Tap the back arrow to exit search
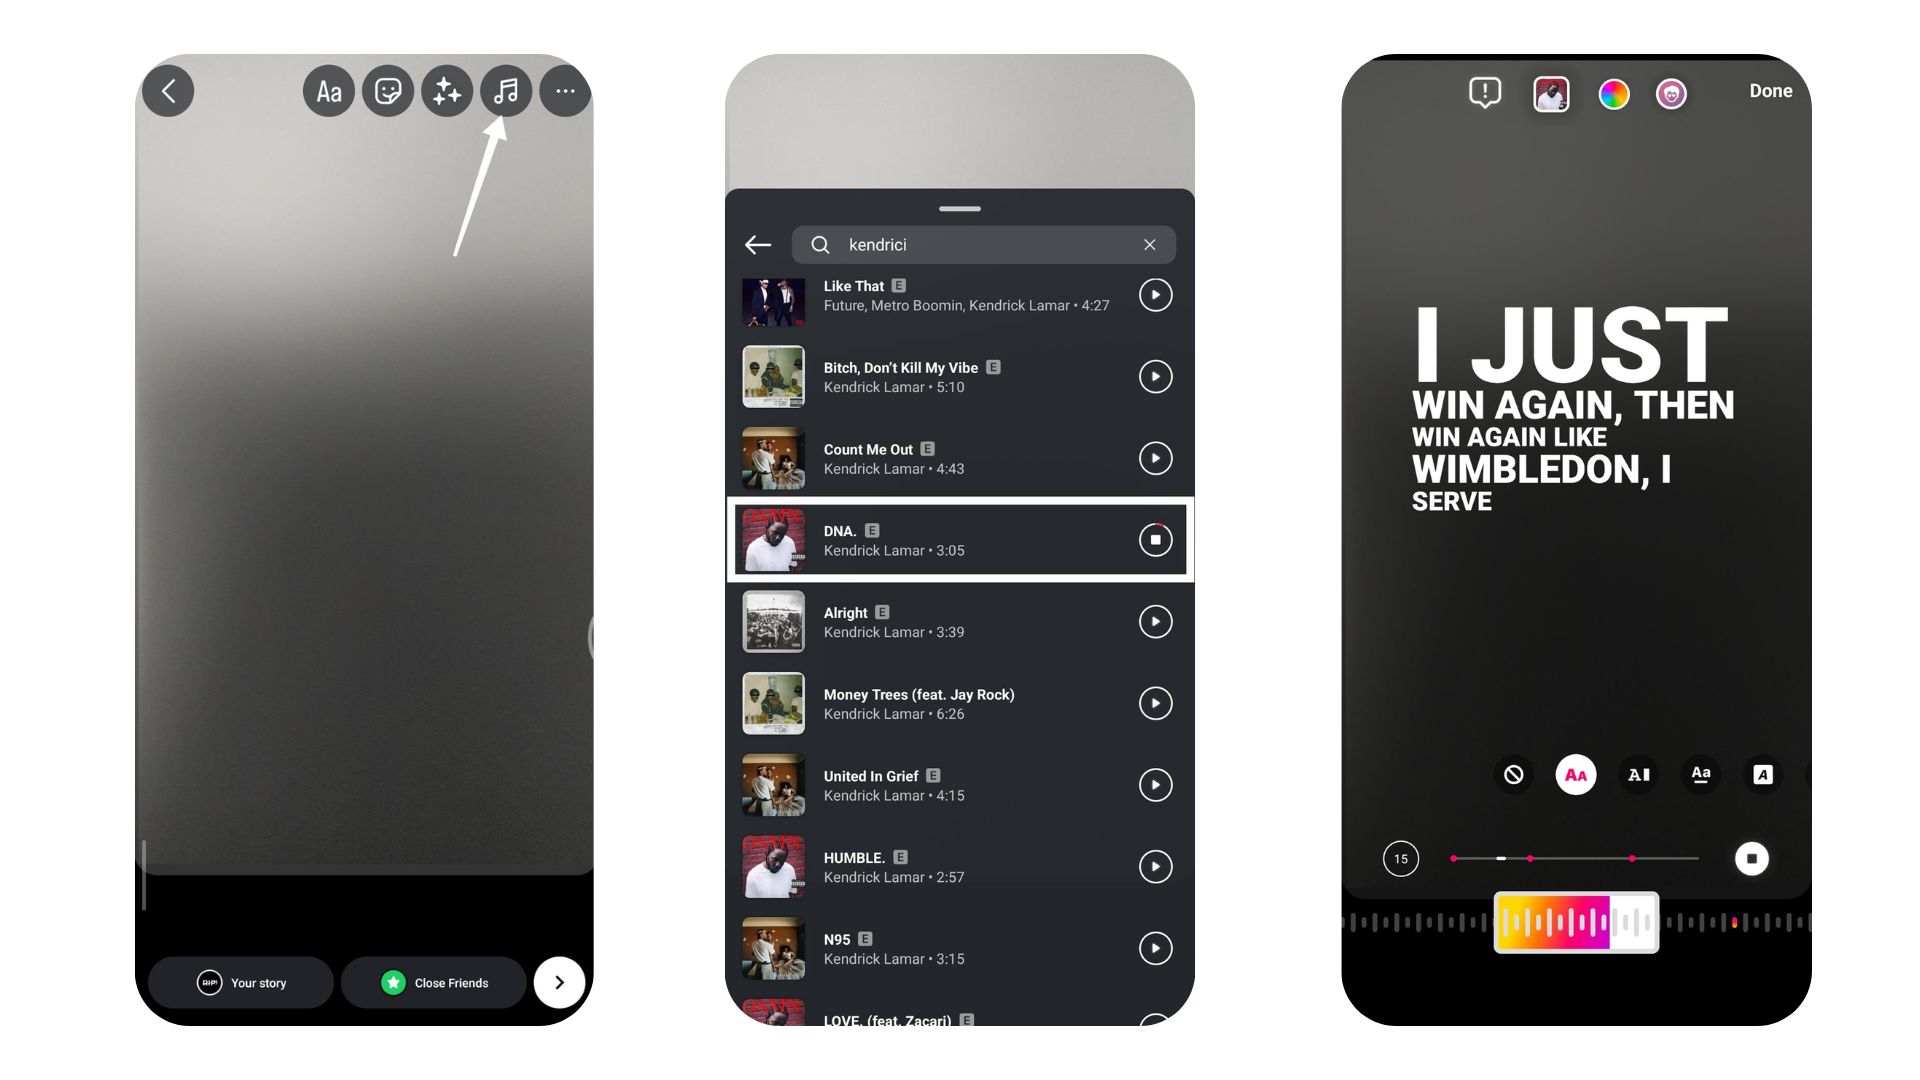1920x1080 pixels. point(758,244)
